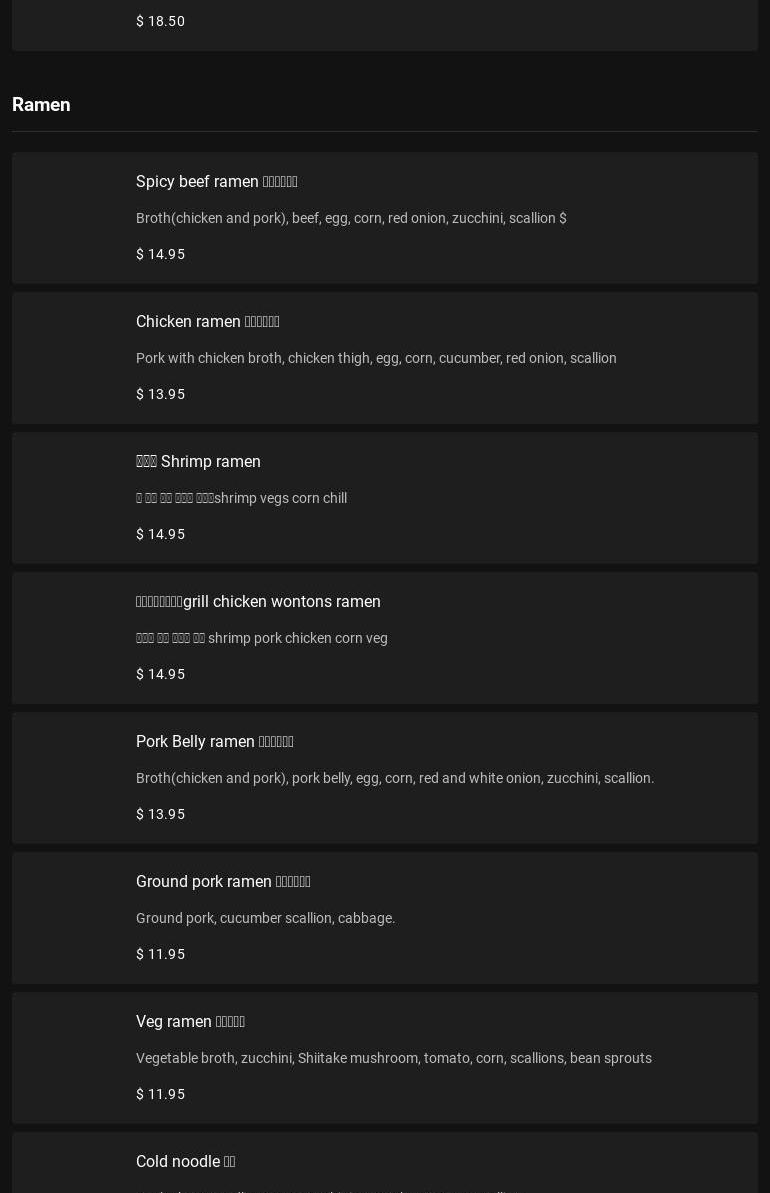Click the $18.50 price at top
Viewport: 770px width, 1193px height.
160,21
